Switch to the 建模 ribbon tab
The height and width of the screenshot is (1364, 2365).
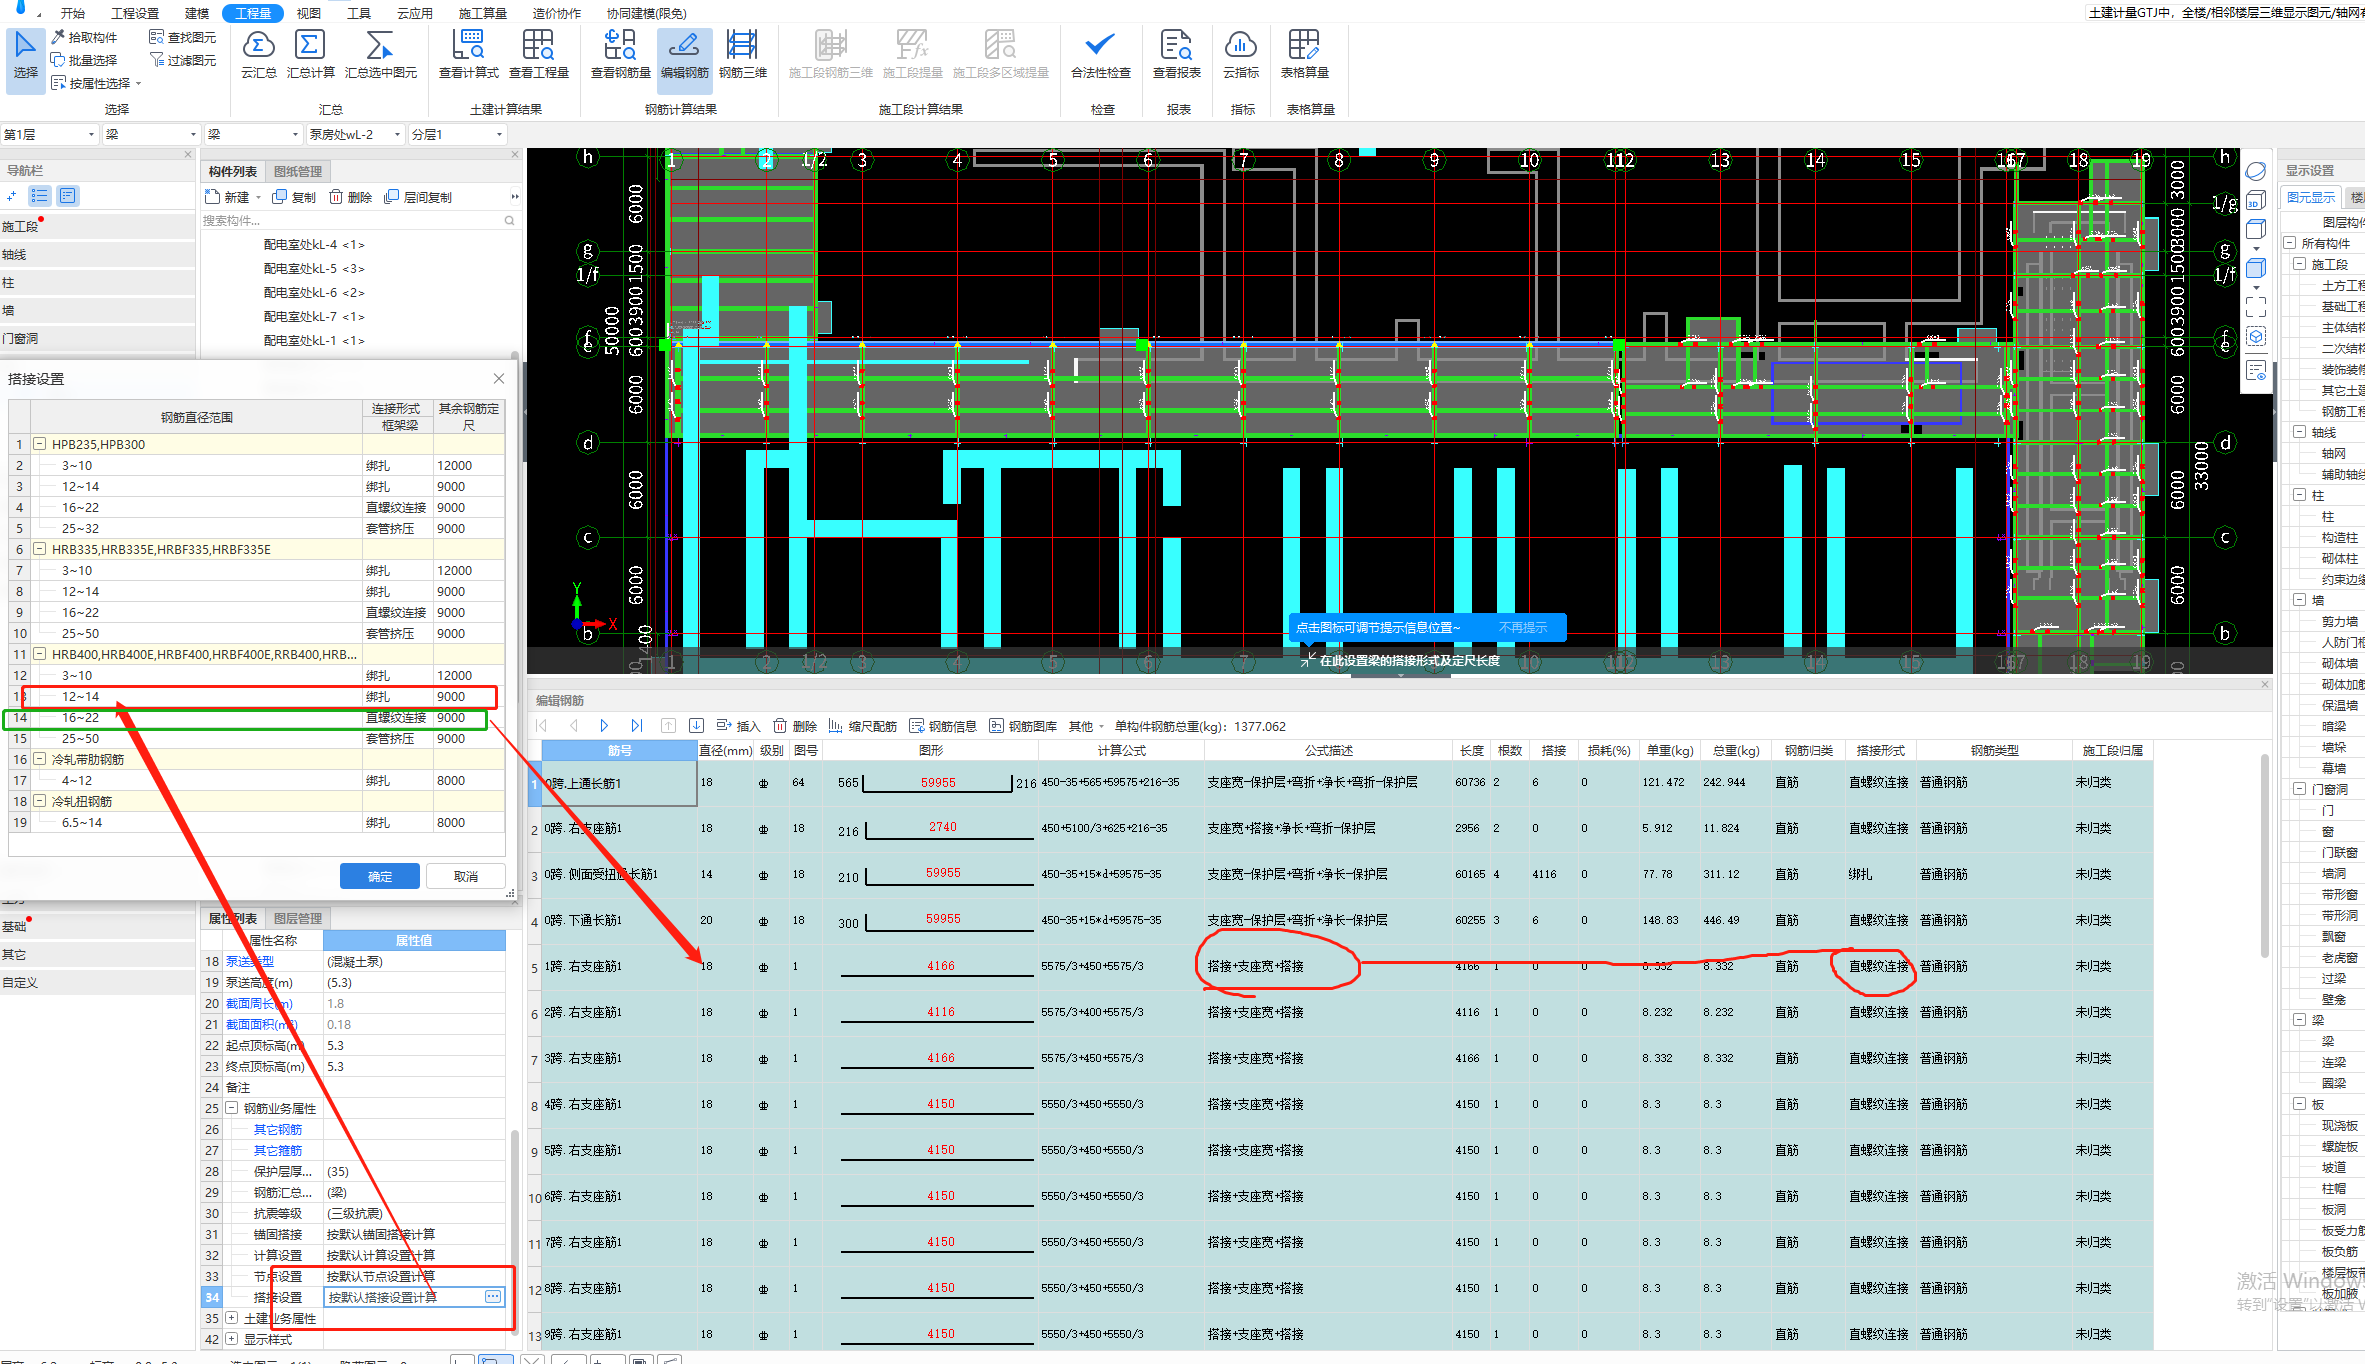[197, 13]
